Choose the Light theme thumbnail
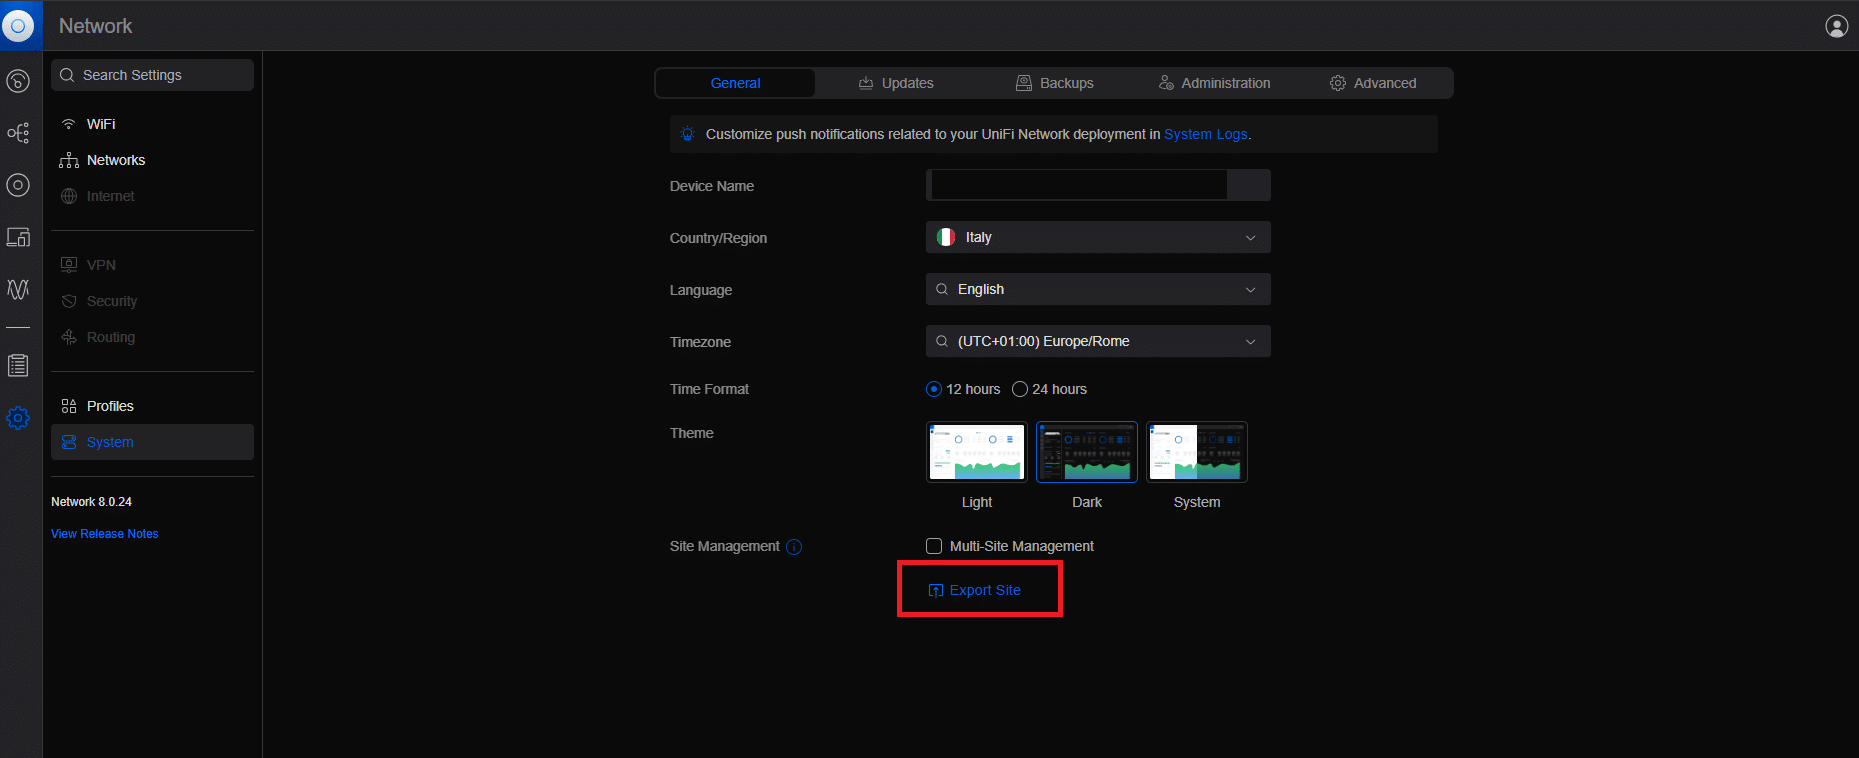1859x758 pixels. click(976, 452)
